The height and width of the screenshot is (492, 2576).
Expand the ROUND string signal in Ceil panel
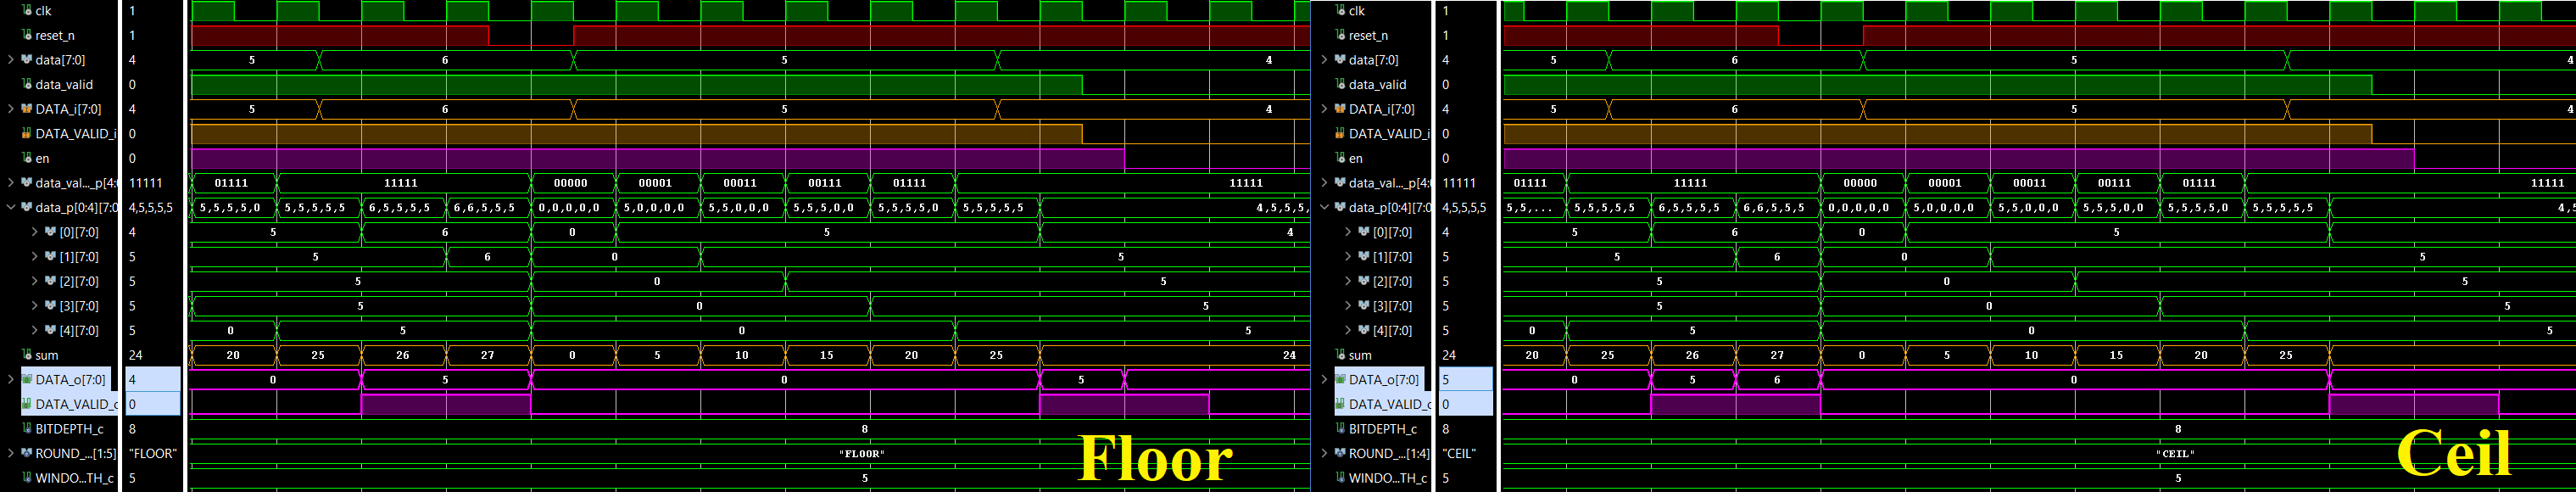point(1324,454)
